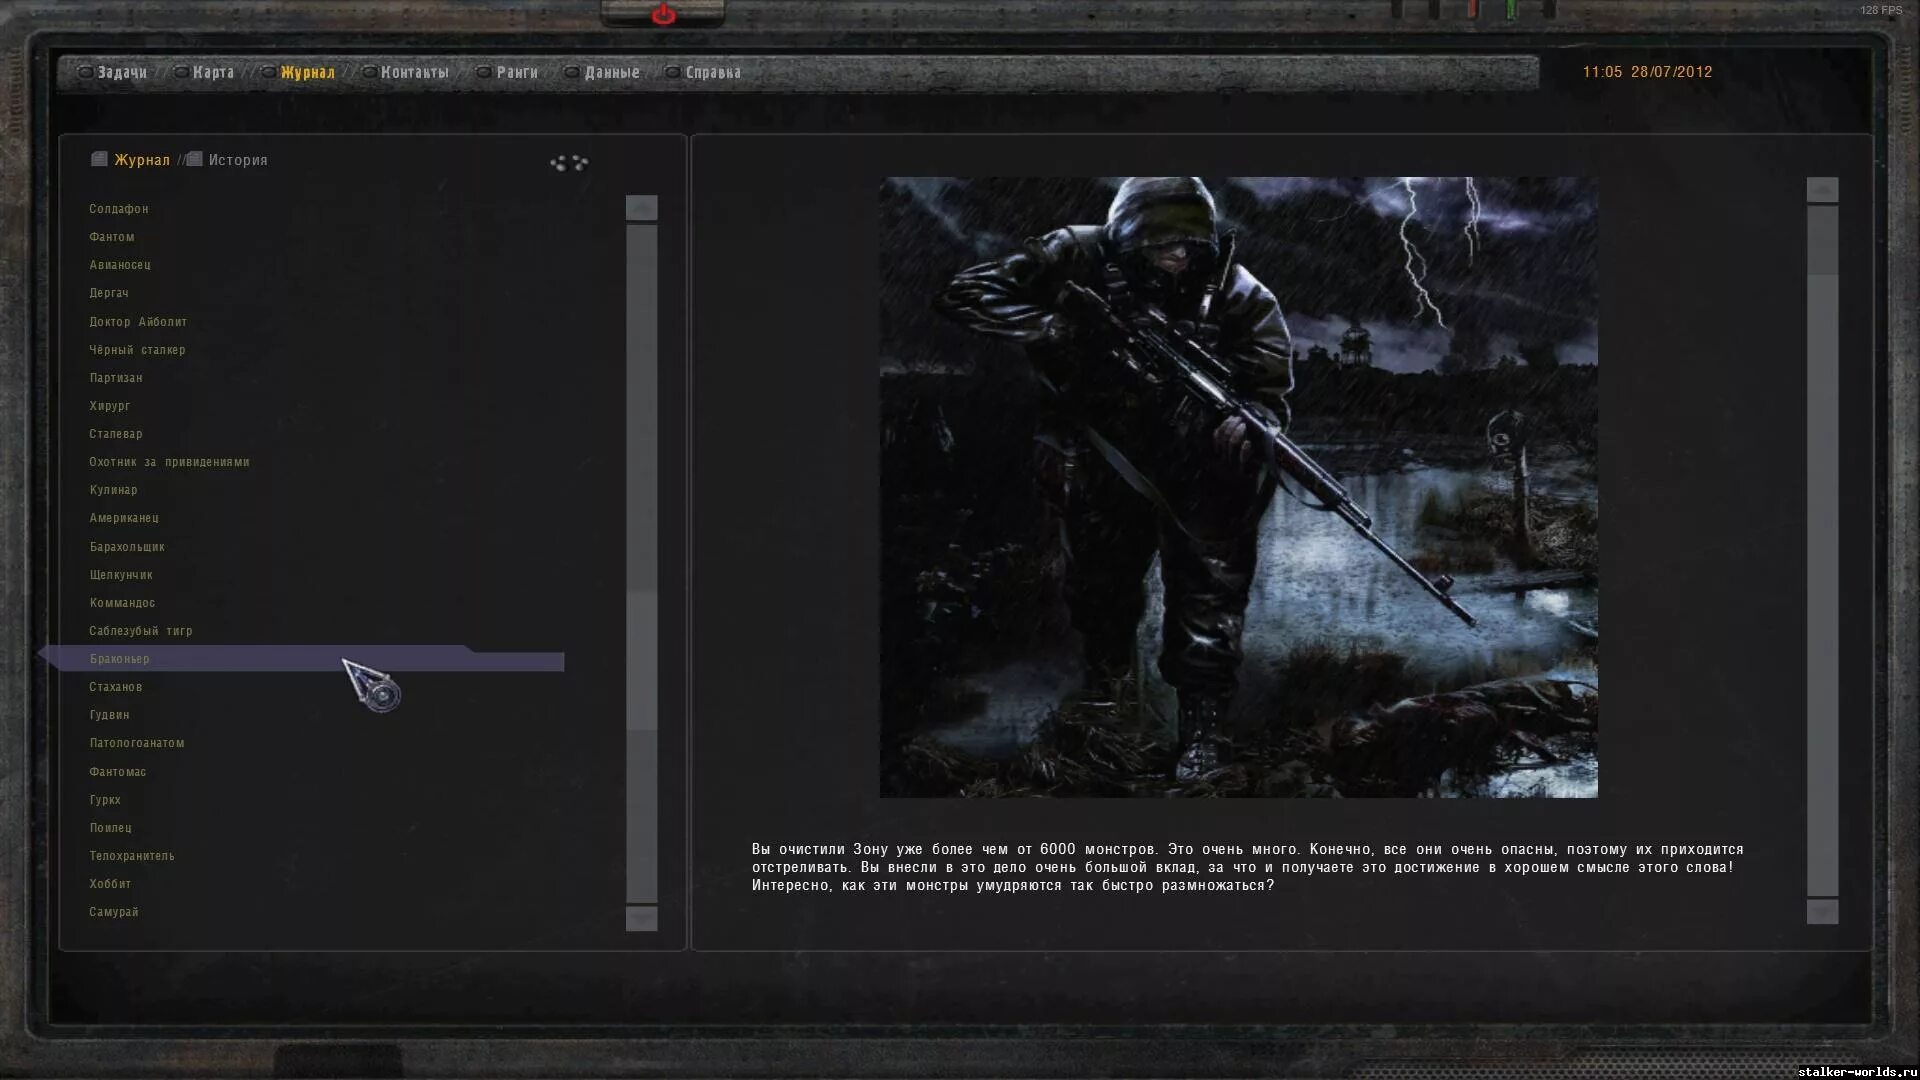Select the Стаханов entry
Screen dimensions: 1920x1080
coord(116,687)
